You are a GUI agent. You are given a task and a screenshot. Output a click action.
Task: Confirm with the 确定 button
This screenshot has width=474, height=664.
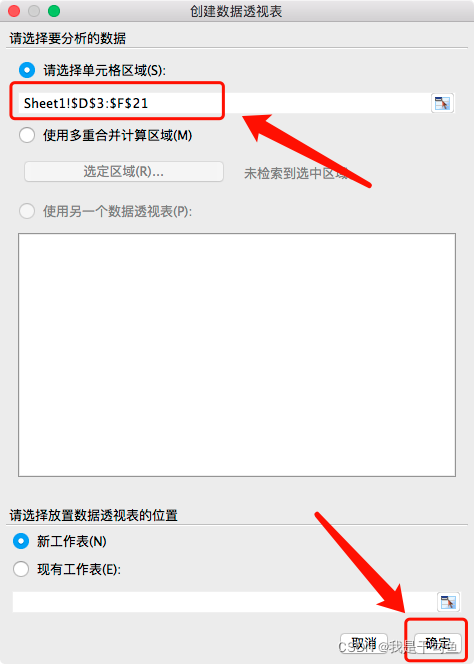click(438, 644)
